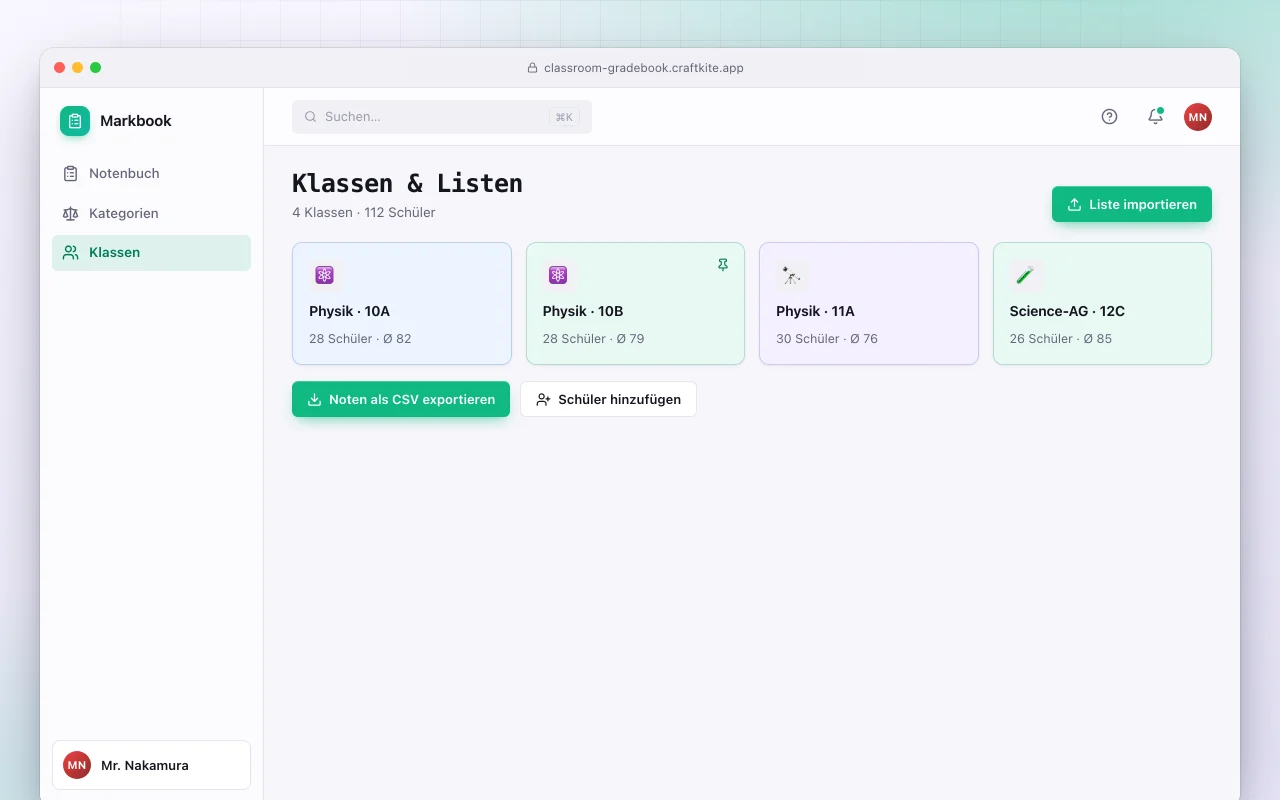The image size is (1280, 800).
Task: Click Schüler hinzufügen button
Action: click(608, 399)
